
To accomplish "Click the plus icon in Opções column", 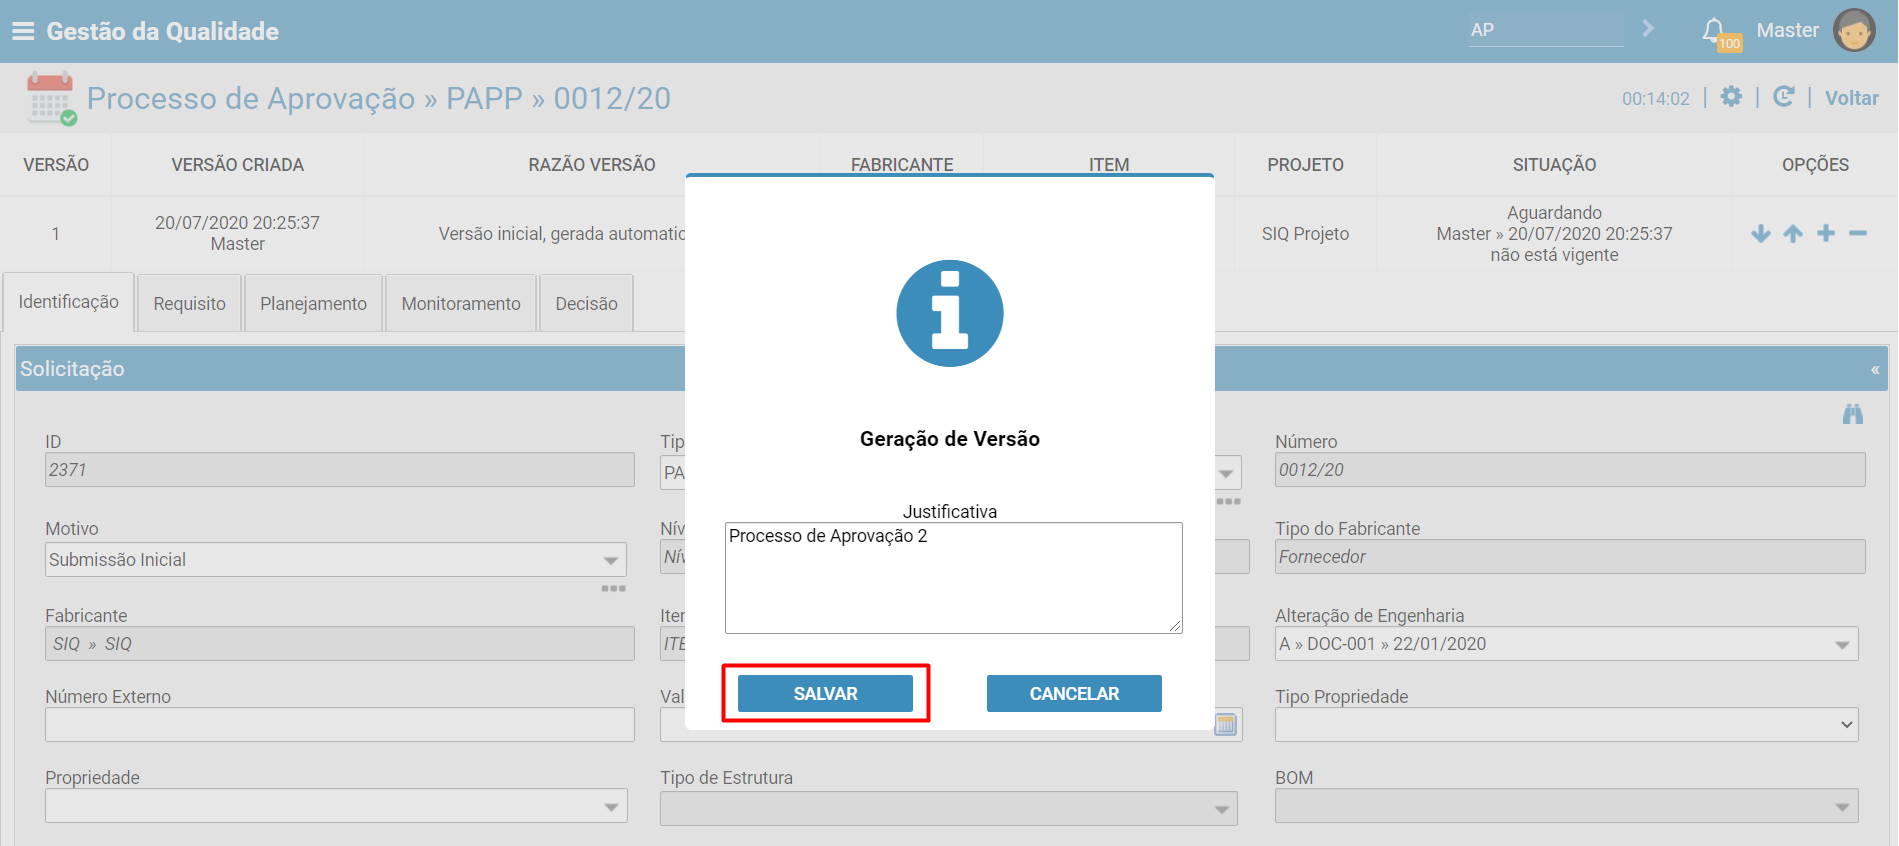I will [1826, 233].
